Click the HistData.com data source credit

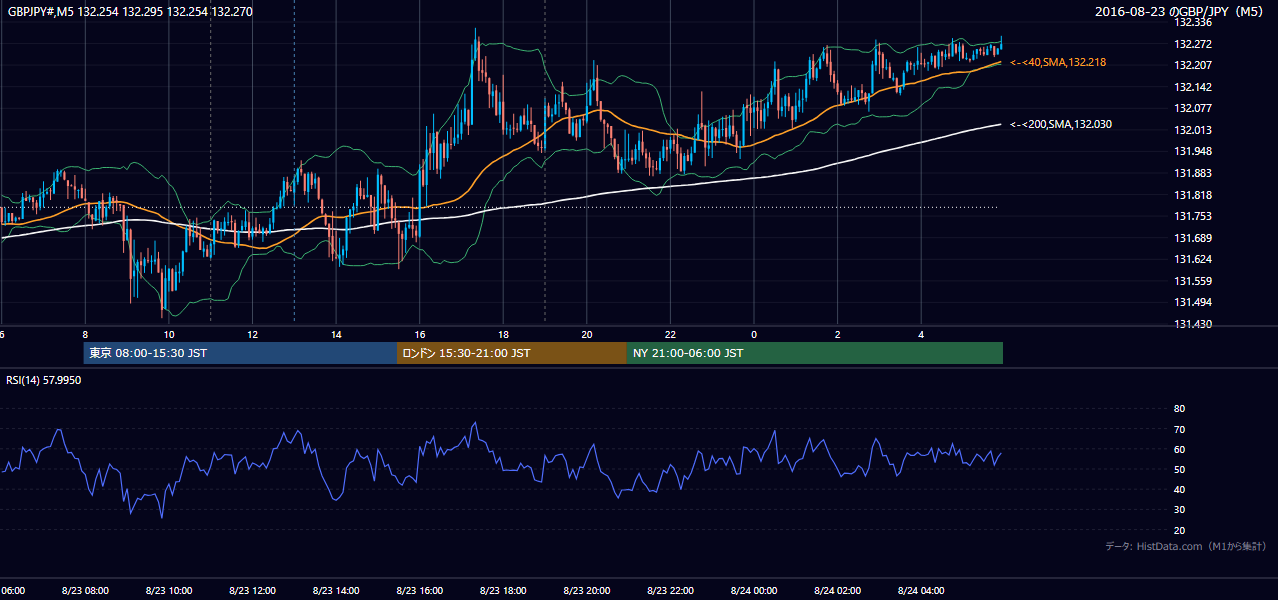pyautogui.click(x=1186, y=546)
